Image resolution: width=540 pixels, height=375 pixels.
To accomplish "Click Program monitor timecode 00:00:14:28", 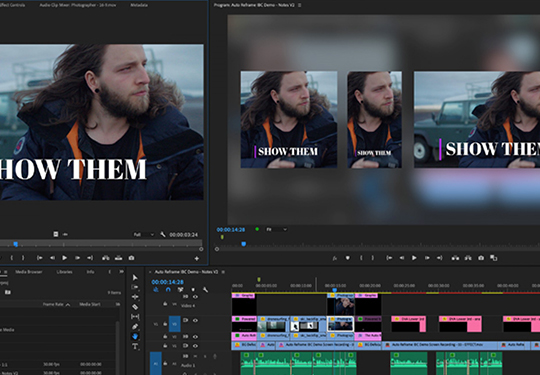I will (x=231, y=230).
